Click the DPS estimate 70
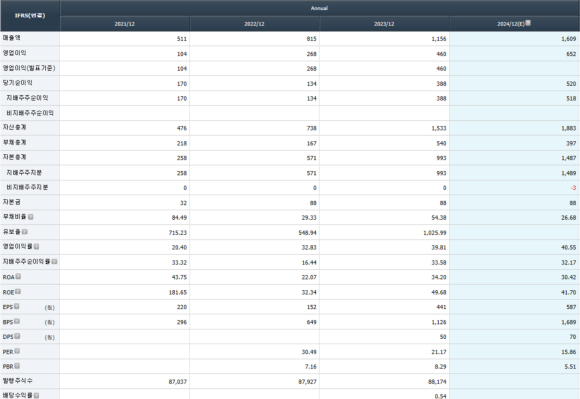The image size is (580, 399). pyautogui.click(x=573, y=337)
